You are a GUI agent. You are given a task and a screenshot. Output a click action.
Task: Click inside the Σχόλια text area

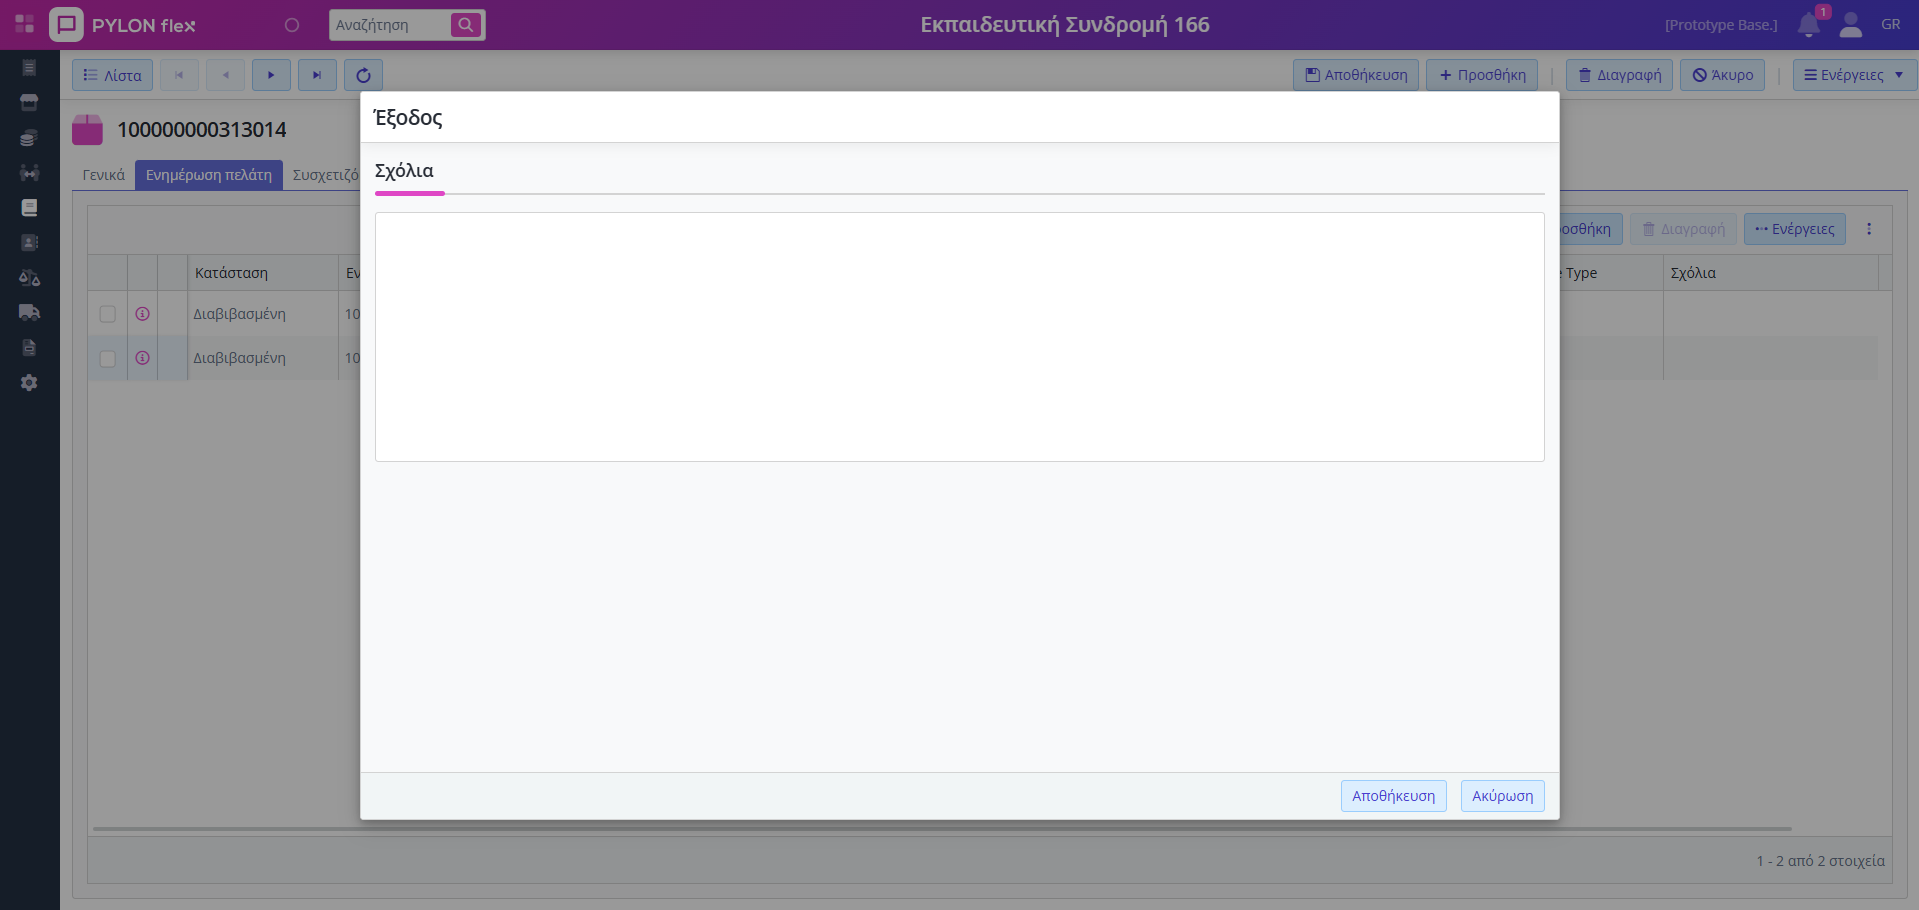tap(959, 336)
